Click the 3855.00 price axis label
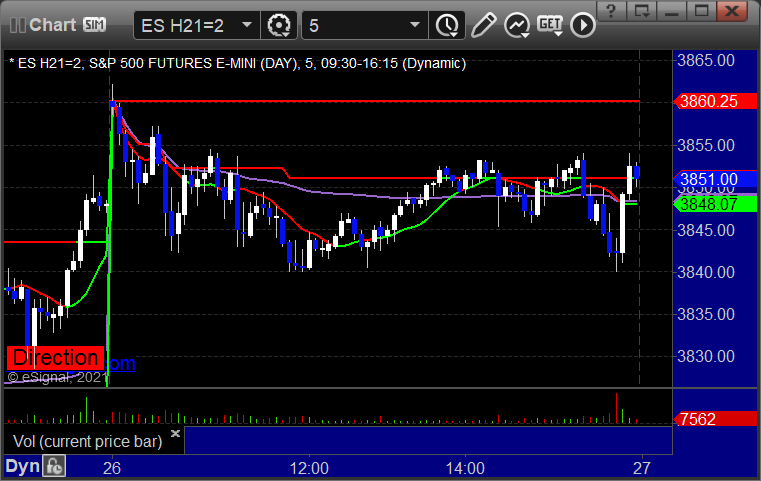Image resolution: width=761 pixels, height=481 pixels. [x=706, y=145]
